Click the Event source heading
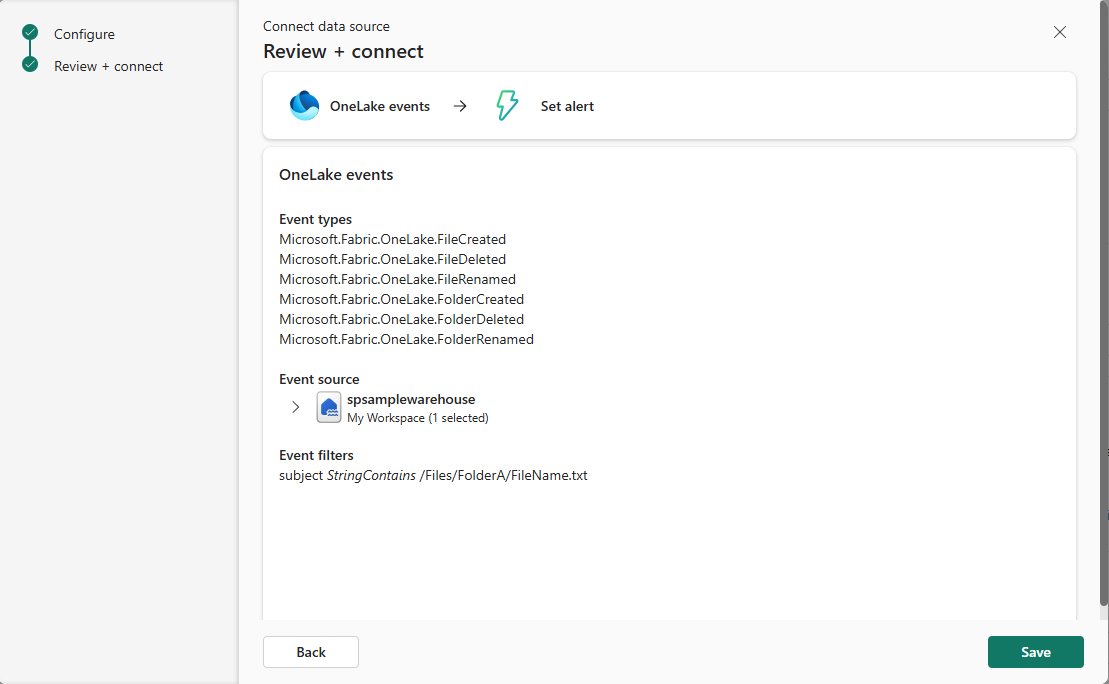 click(x=319, y=379)
